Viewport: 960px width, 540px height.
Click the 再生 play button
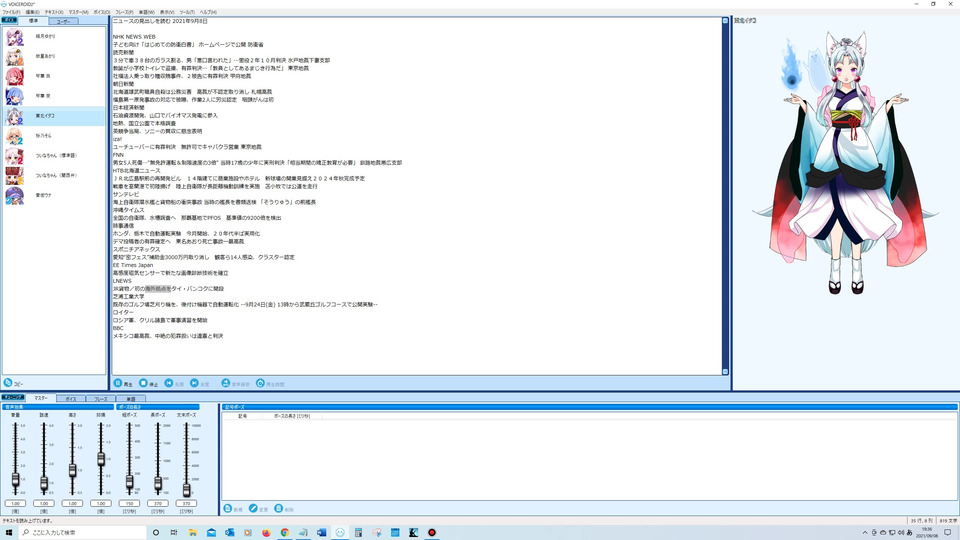tap(123, 383)
